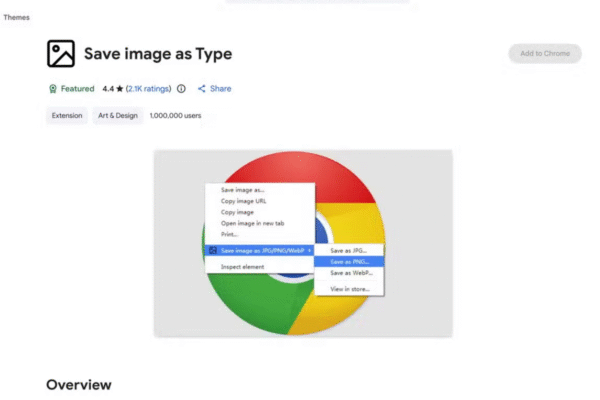This screenshot has height=400, width=600.
Task: Click the 'Overview' heading
Action: click(x=79, y=385)
